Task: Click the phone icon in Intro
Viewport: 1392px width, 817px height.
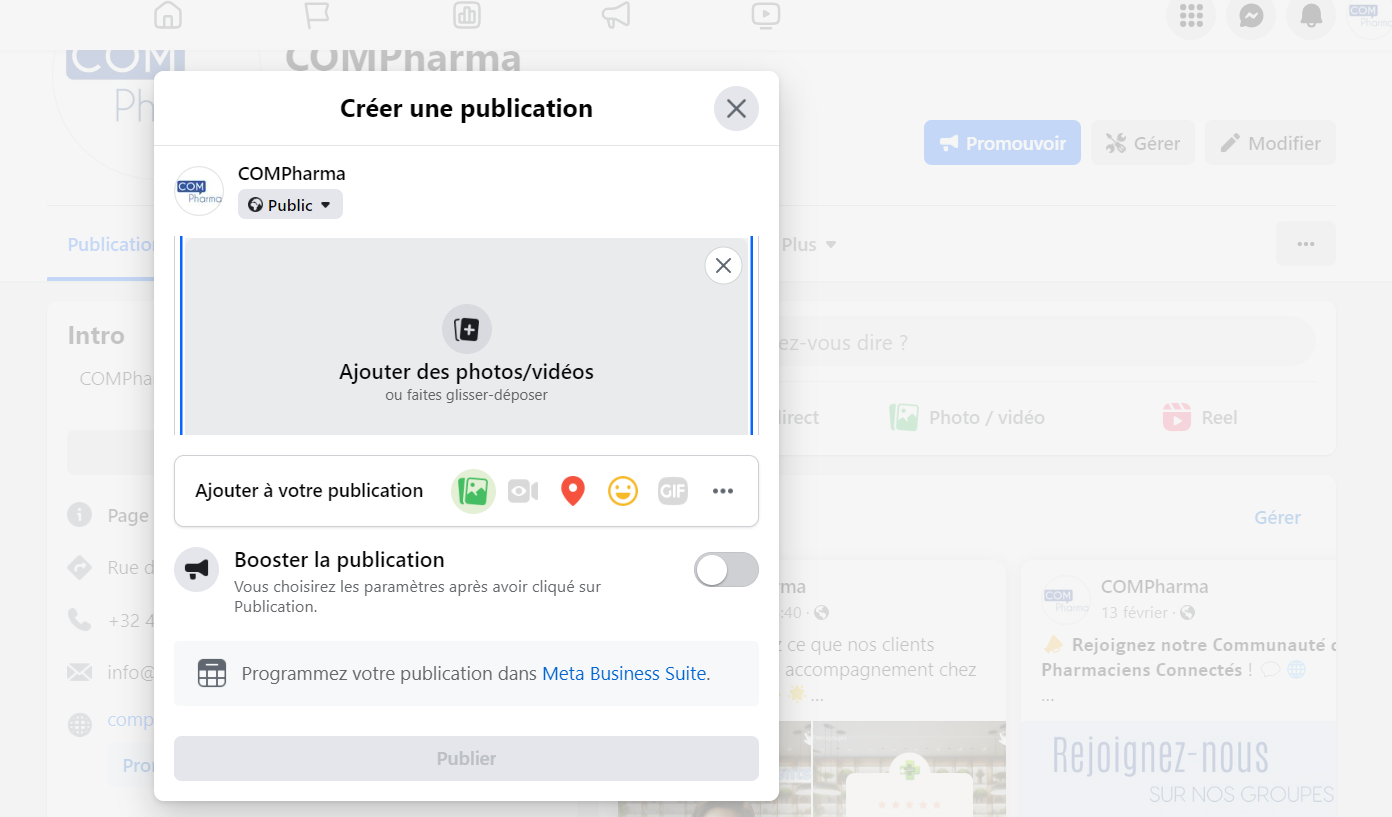Action: click(x=80, y=620)
